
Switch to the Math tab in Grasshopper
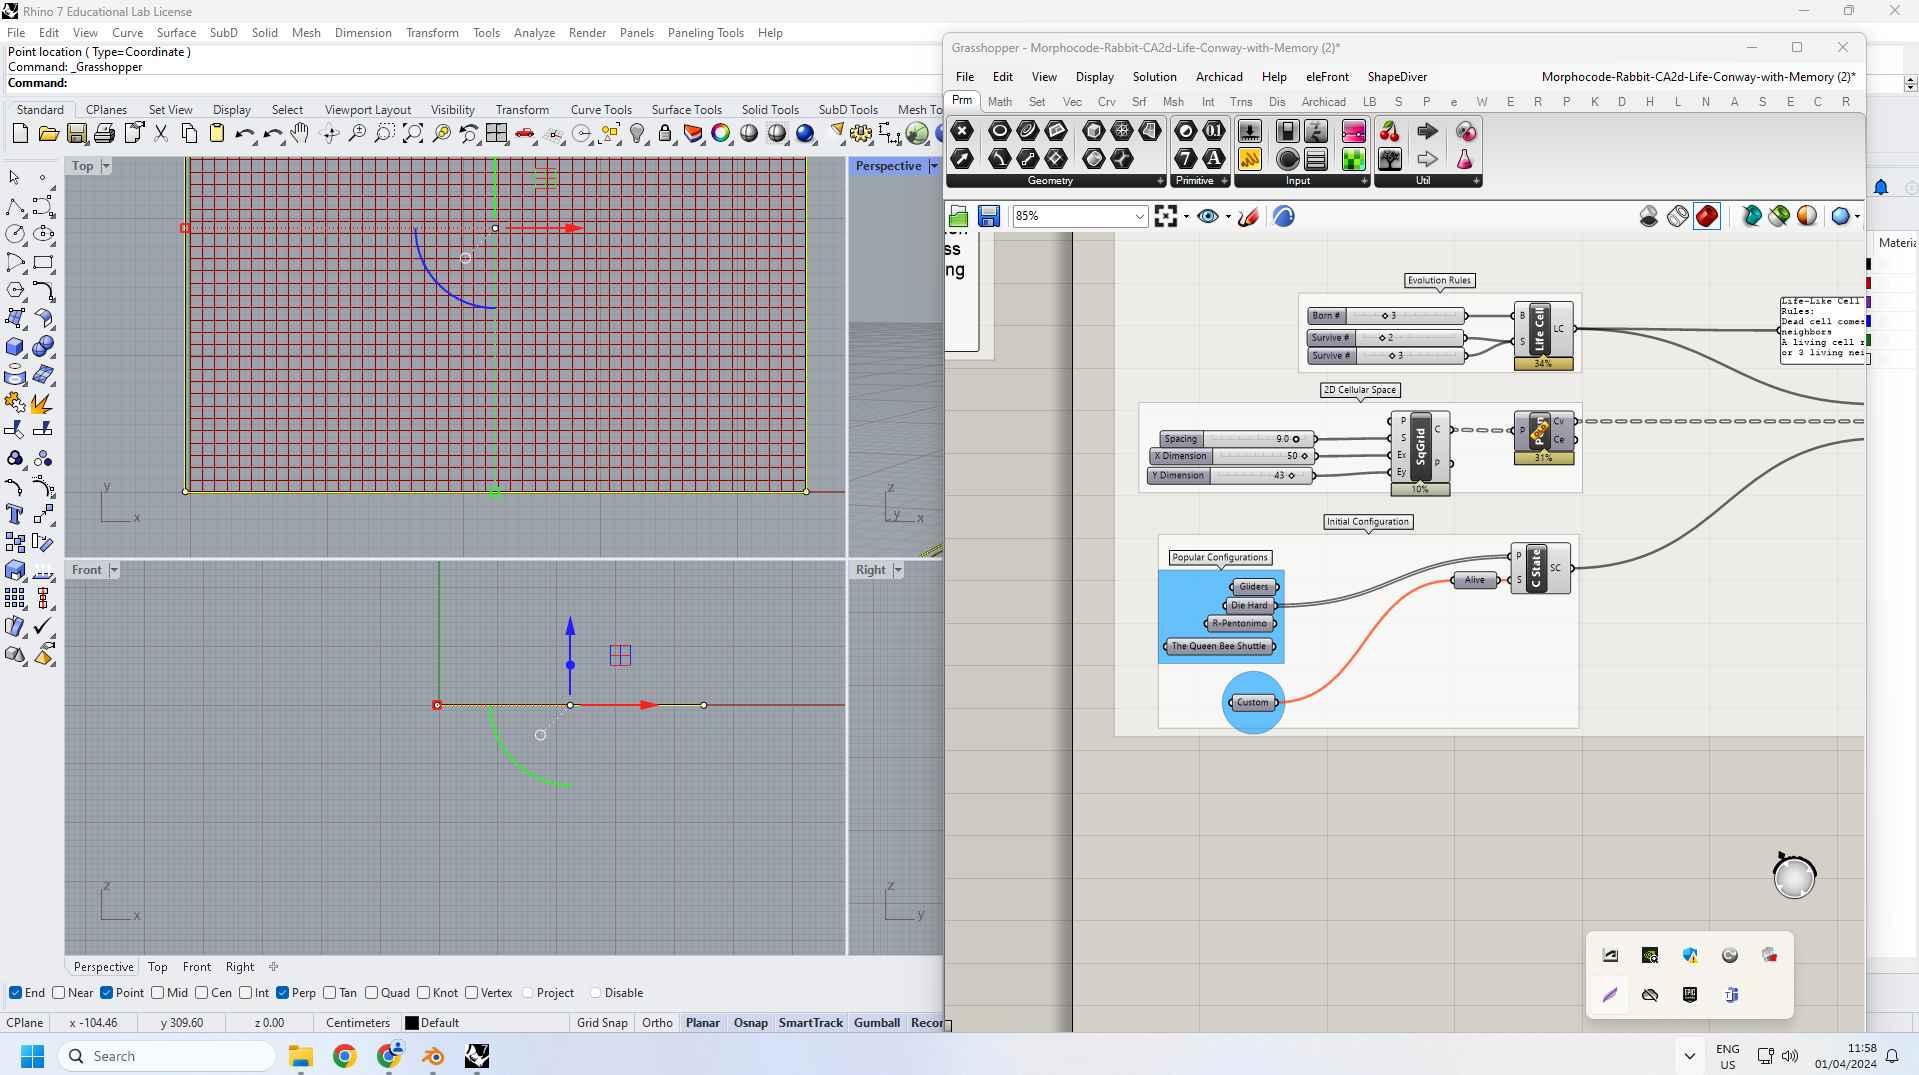pyautogui.click(x=1000, y=102)
